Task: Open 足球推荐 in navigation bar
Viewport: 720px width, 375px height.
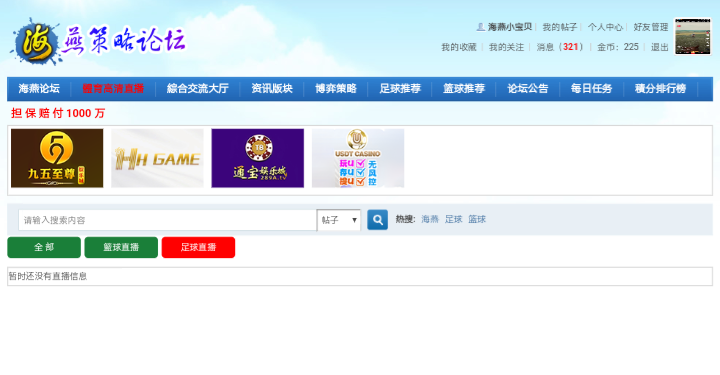Action: click(x=400, y=89)
